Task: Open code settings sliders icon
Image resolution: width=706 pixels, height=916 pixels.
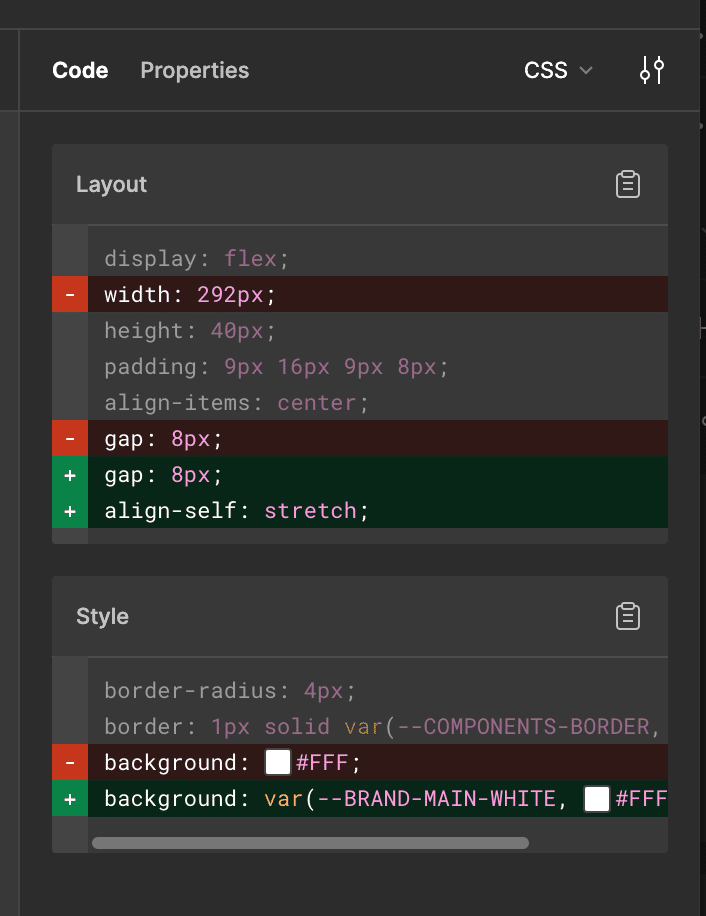Action: [x=652, y=71]
